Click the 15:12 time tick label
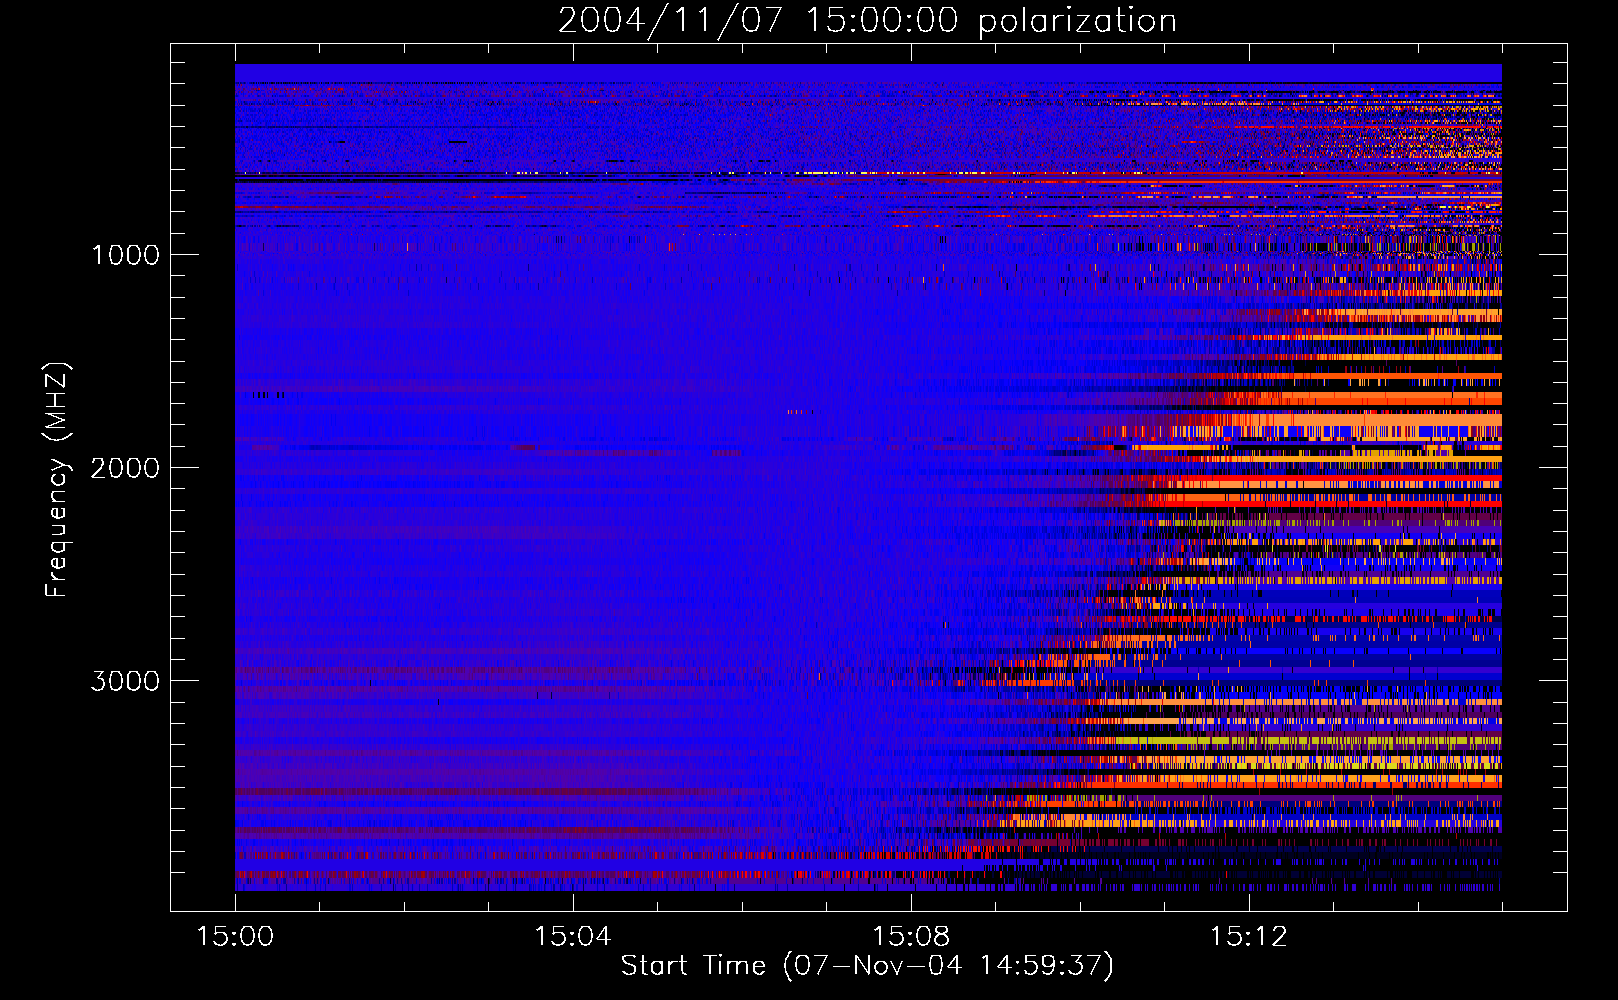Image resolution: width=1618 pixels, height=1000 pixels. point(1248,936)
